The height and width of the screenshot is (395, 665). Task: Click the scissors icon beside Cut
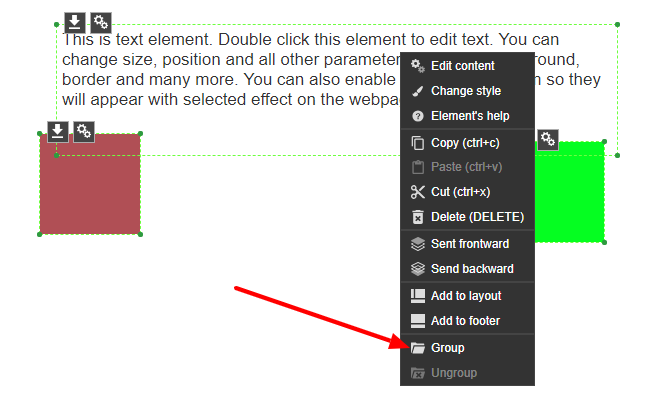[418, 192]
